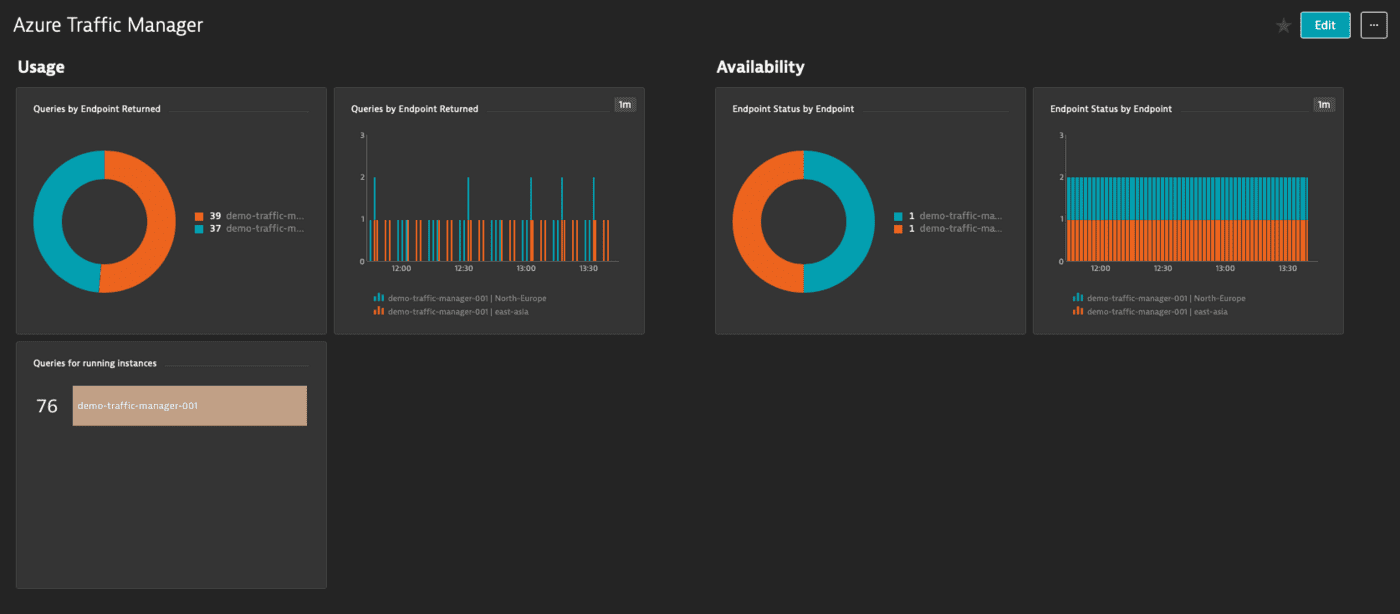Screen dimensions: 1400x614
Task: Click 12:30 axis label in Endpoint Status chart
Action: point(1162,268)
